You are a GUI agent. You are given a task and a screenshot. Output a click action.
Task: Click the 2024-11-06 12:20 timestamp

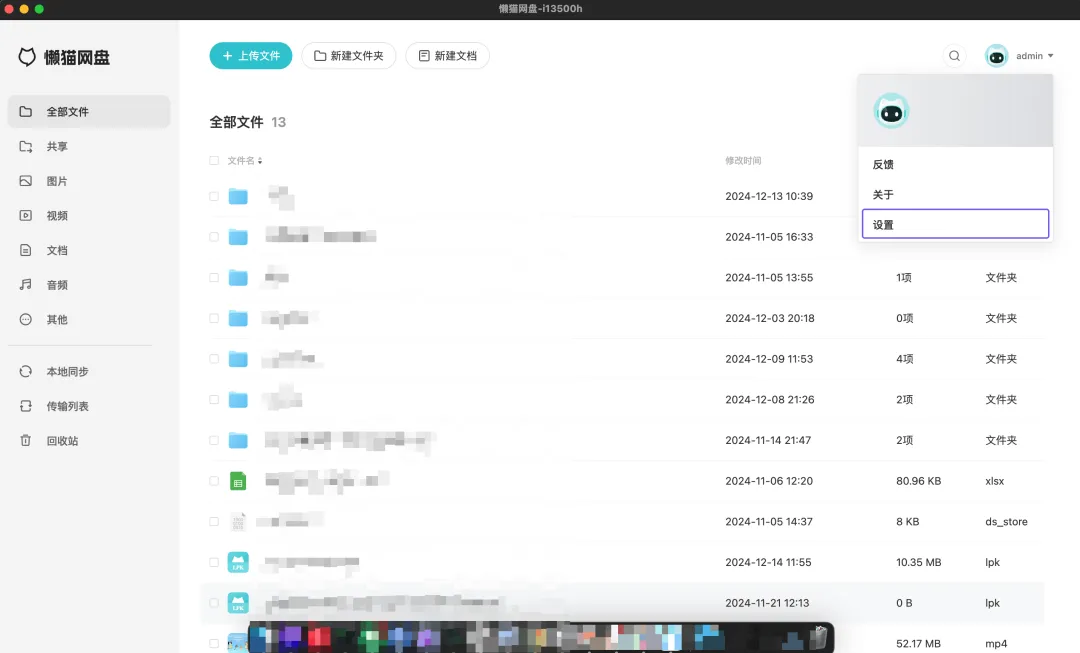[x=769, y=481]
